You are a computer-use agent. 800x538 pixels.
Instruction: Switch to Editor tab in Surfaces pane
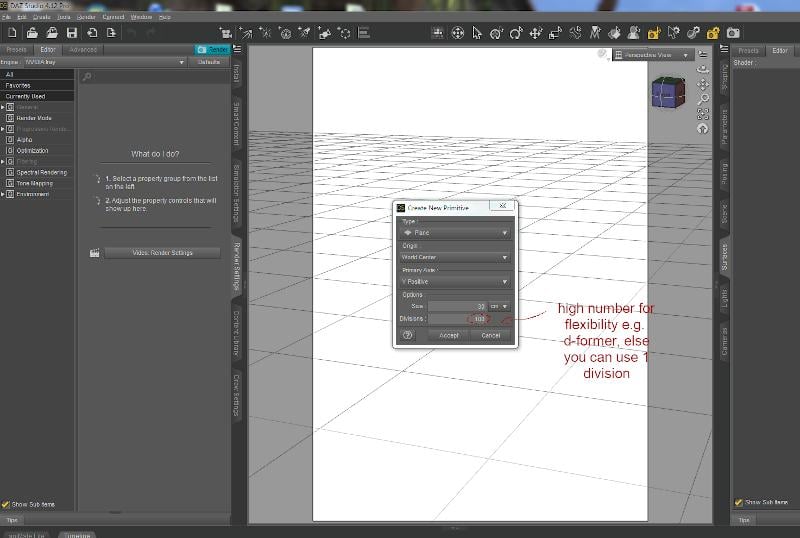pyautogui.click(x=780, y=51)
